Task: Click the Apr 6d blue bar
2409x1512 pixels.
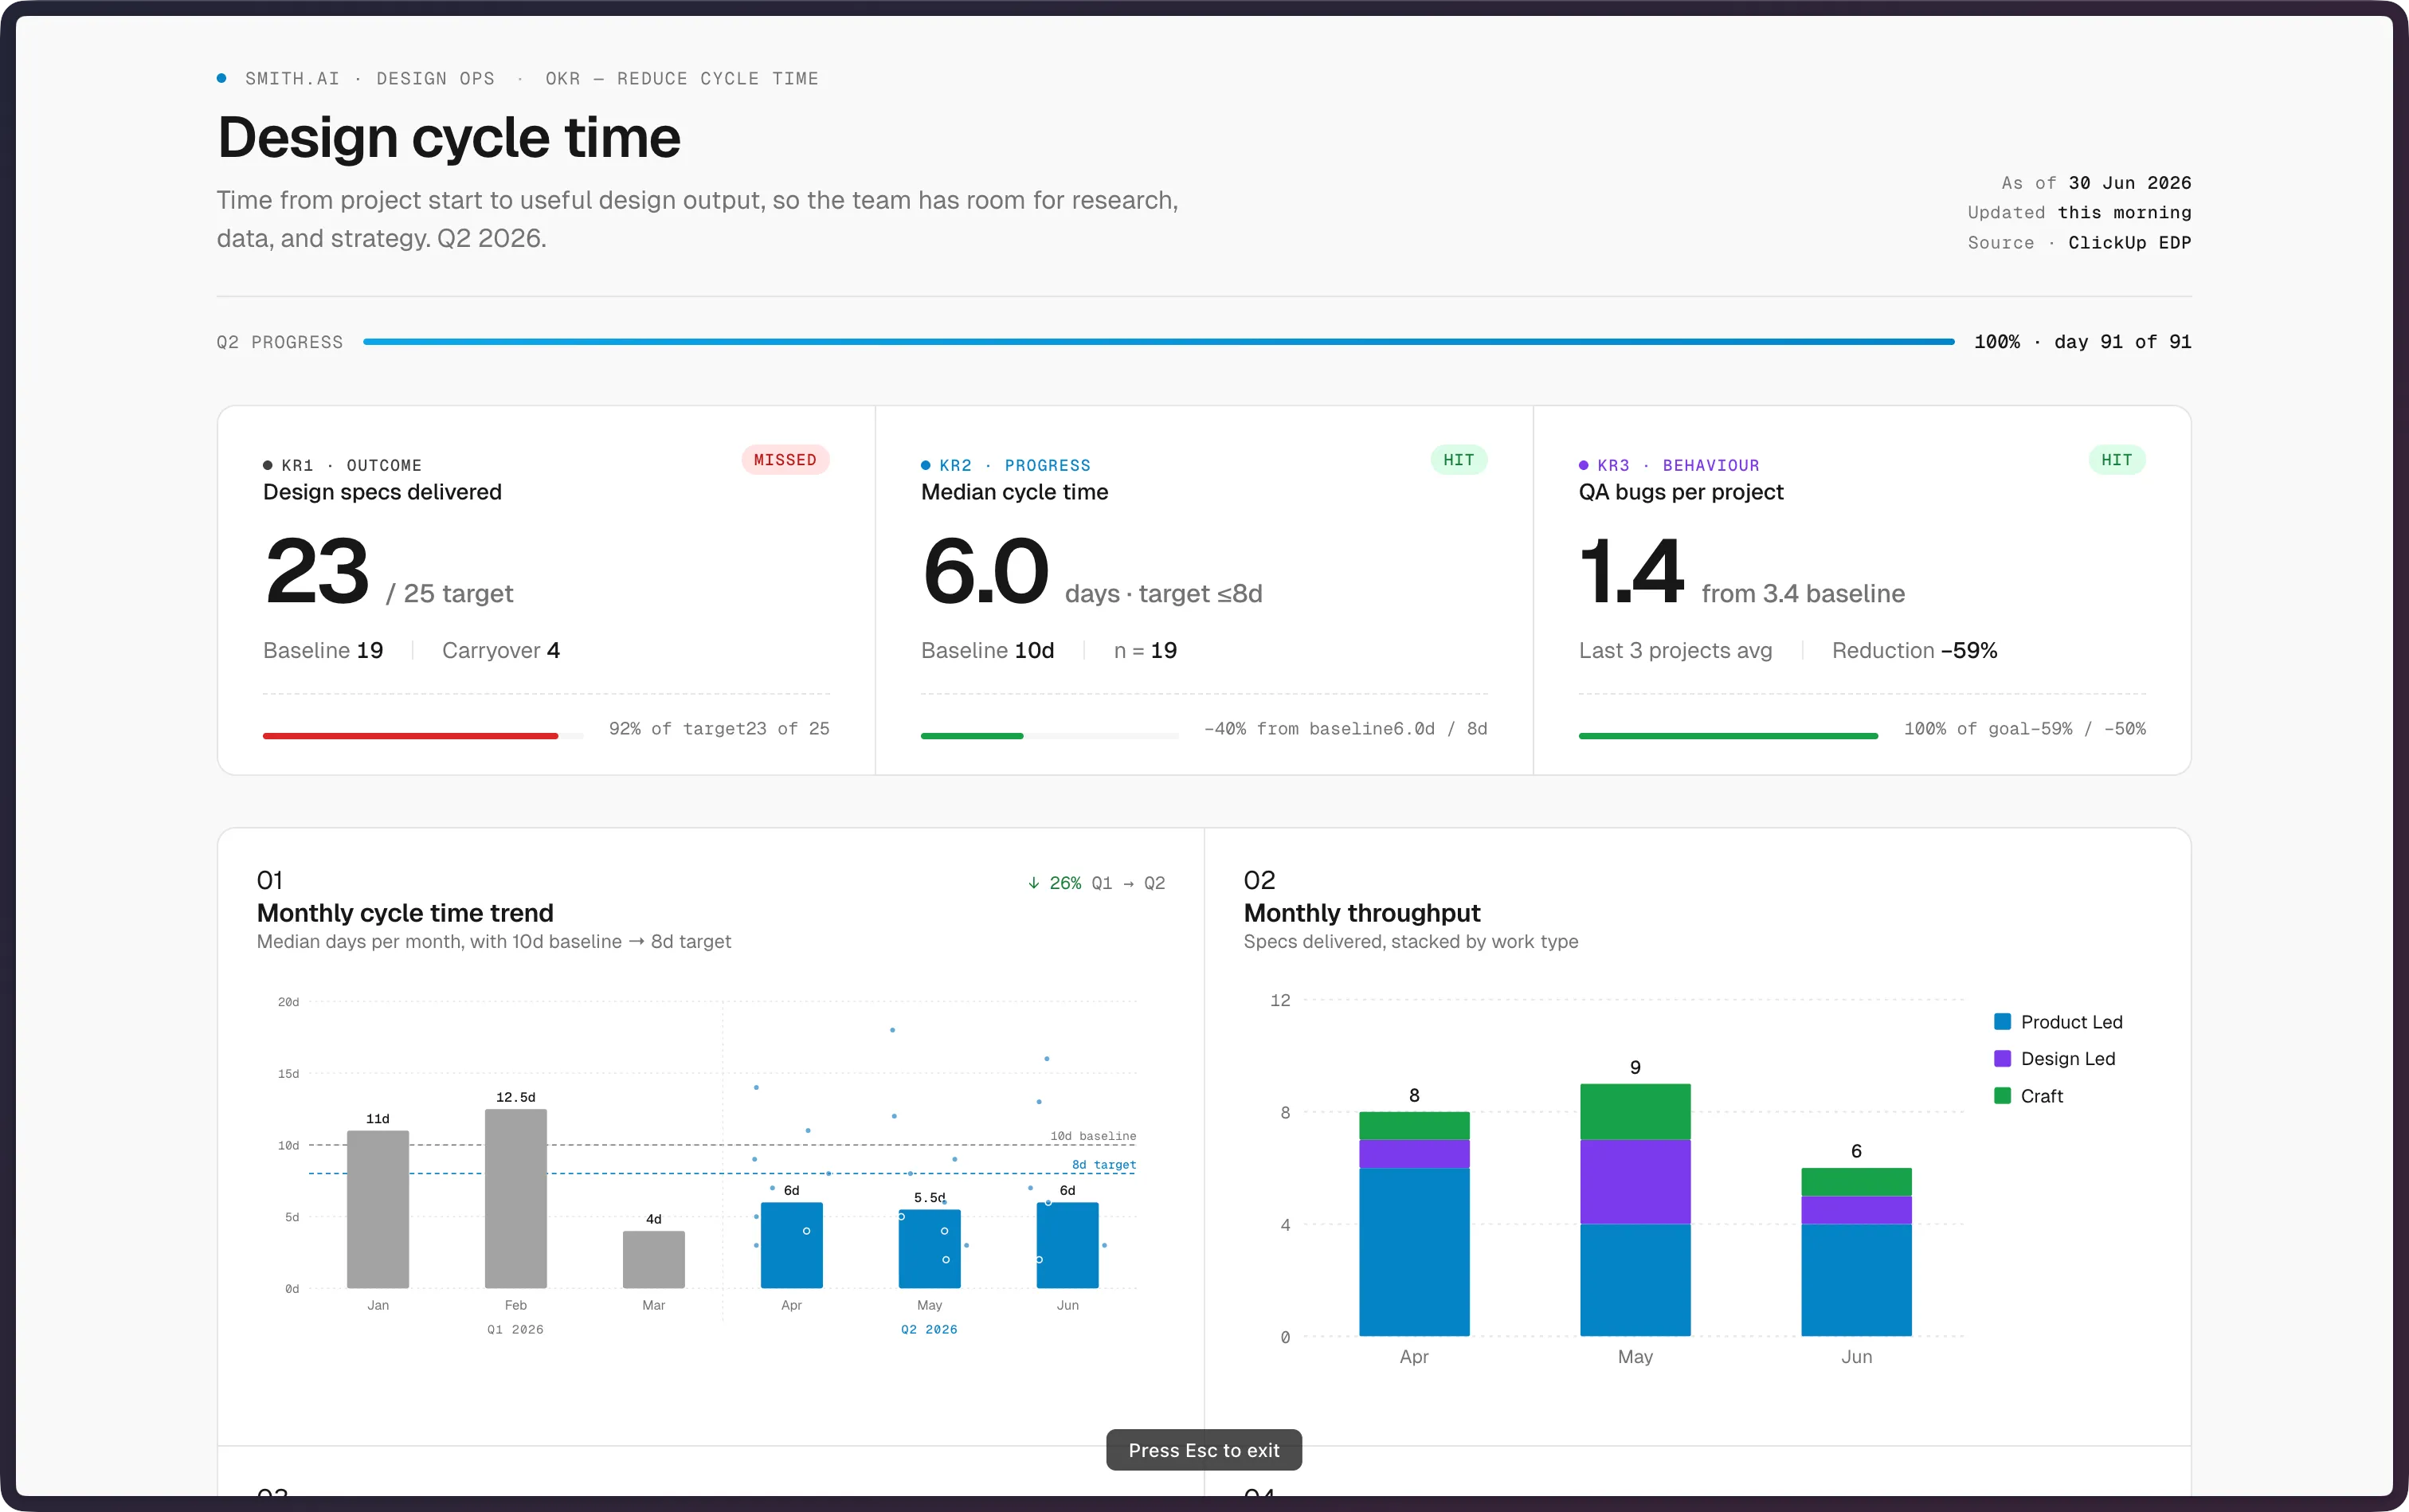Action: coord(792,1245)
